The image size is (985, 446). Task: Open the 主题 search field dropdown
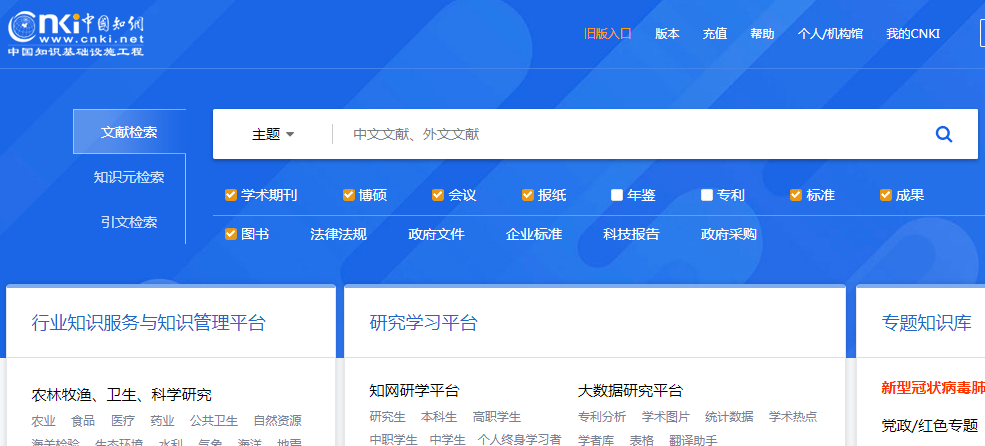273,134
